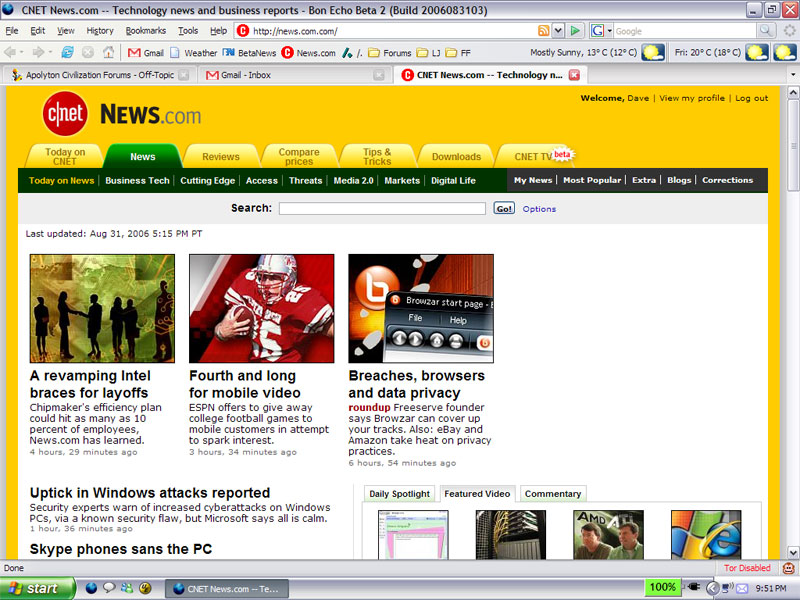Image resolution: width=800 pixels, height=600 pixels.
Task: Close the CNET News.com tab
Action: [574, 75]
